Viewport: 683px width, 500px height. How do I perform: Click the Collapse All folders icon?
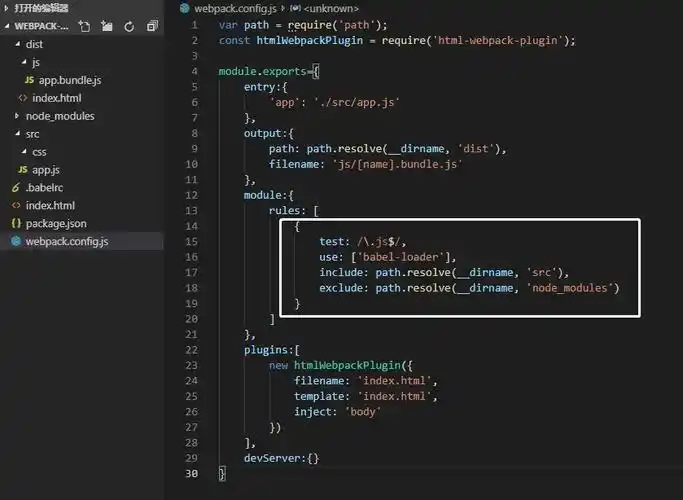[x=152, y=27]
